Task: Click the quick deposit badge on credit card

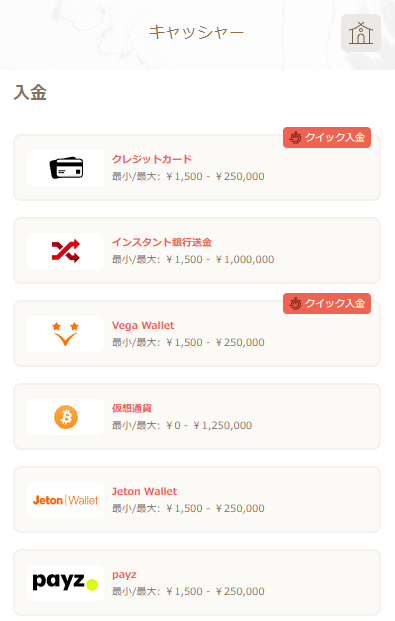Action: click(327, 137)
